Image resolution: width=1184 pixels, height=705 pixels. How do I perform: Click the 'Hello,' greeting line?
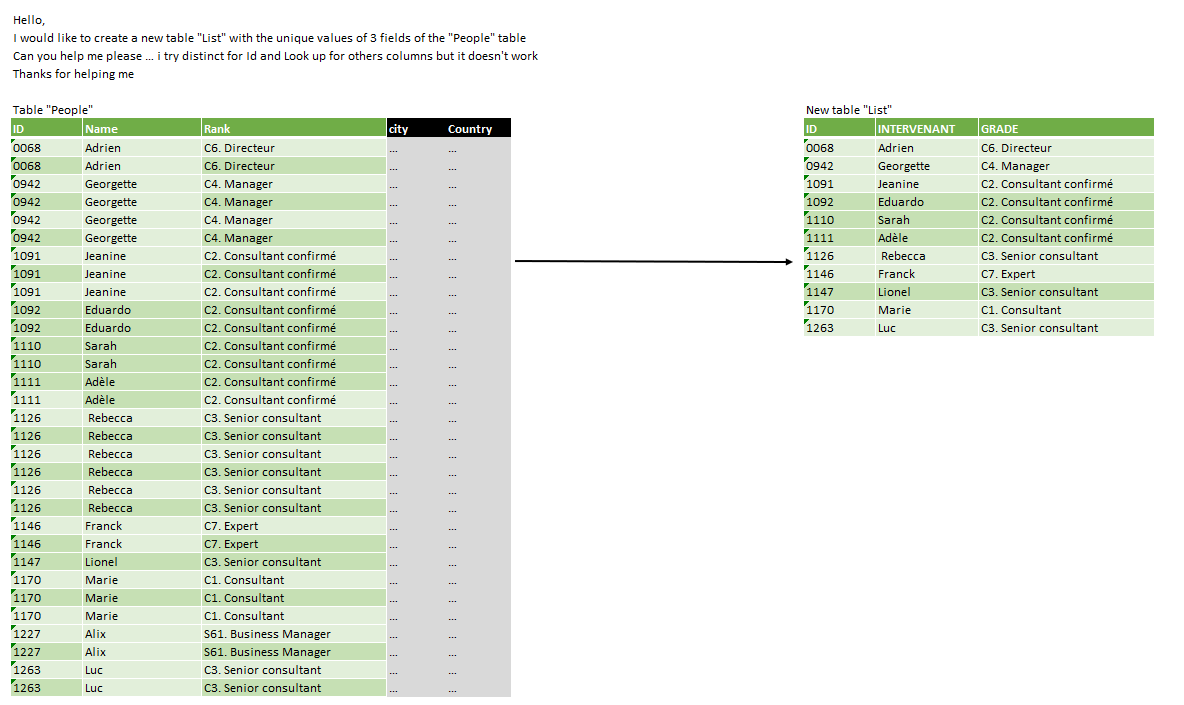tap(29, 20)
